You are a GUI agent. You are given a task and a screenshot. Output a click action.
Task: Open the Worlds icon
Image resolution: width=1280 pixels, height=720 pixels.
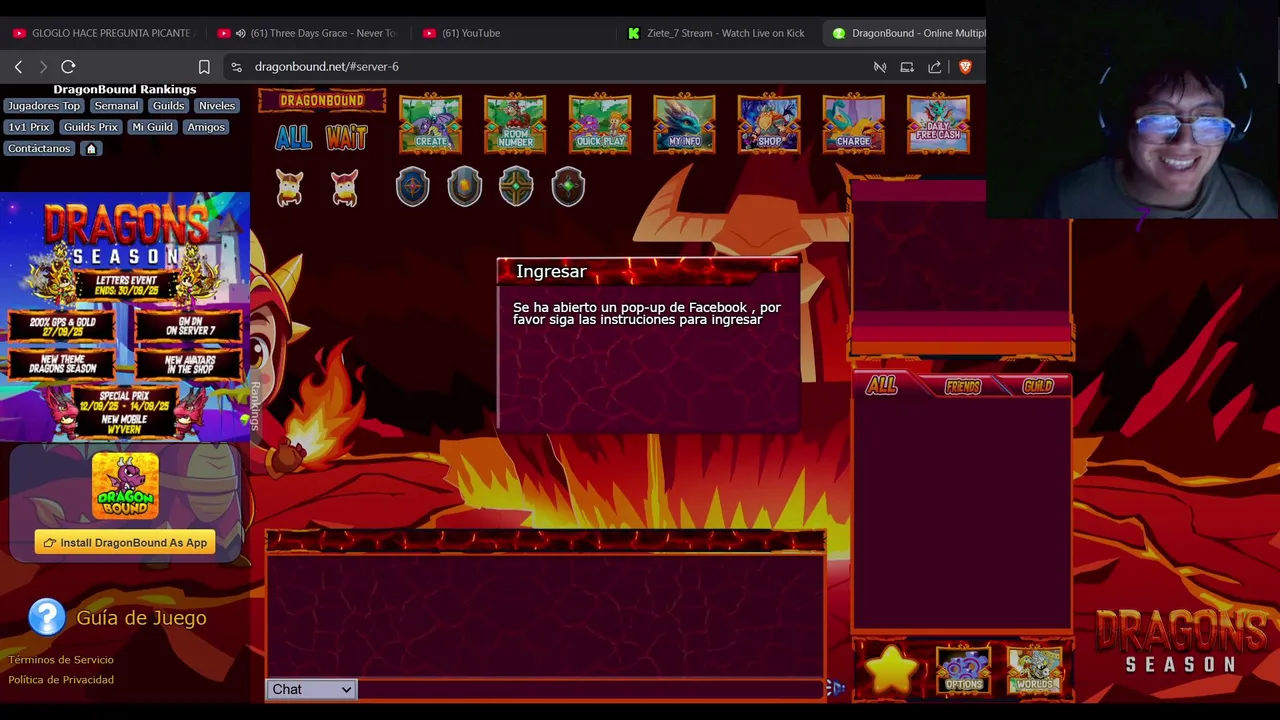[1035, 670]
